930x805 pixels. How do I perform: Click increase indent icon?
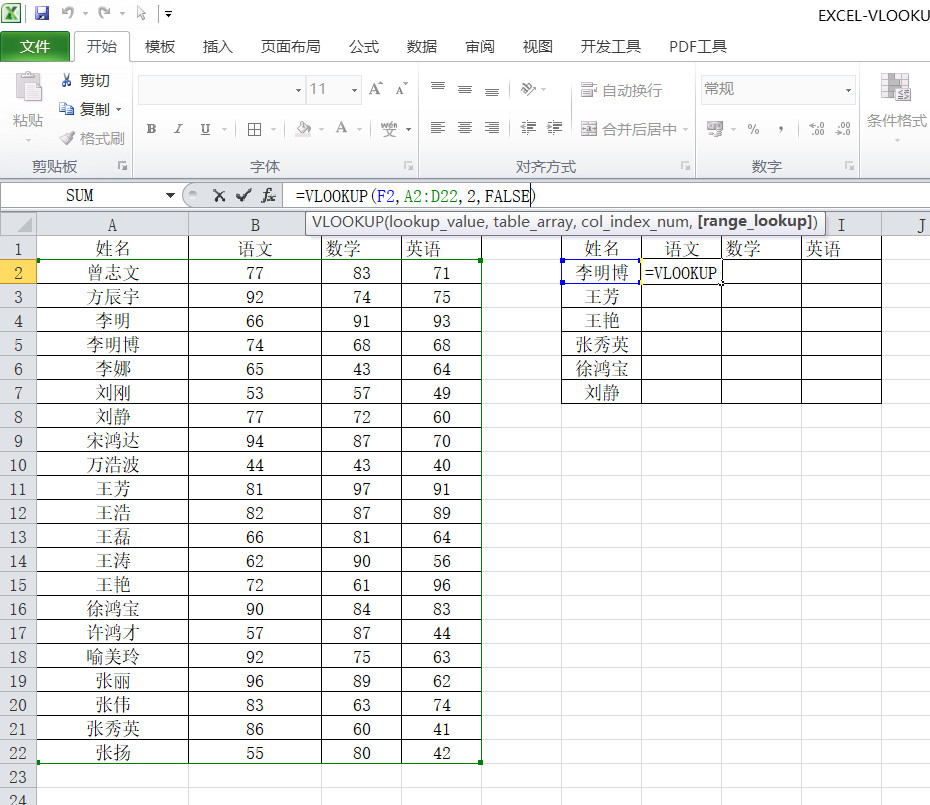[x=555, y=128]
